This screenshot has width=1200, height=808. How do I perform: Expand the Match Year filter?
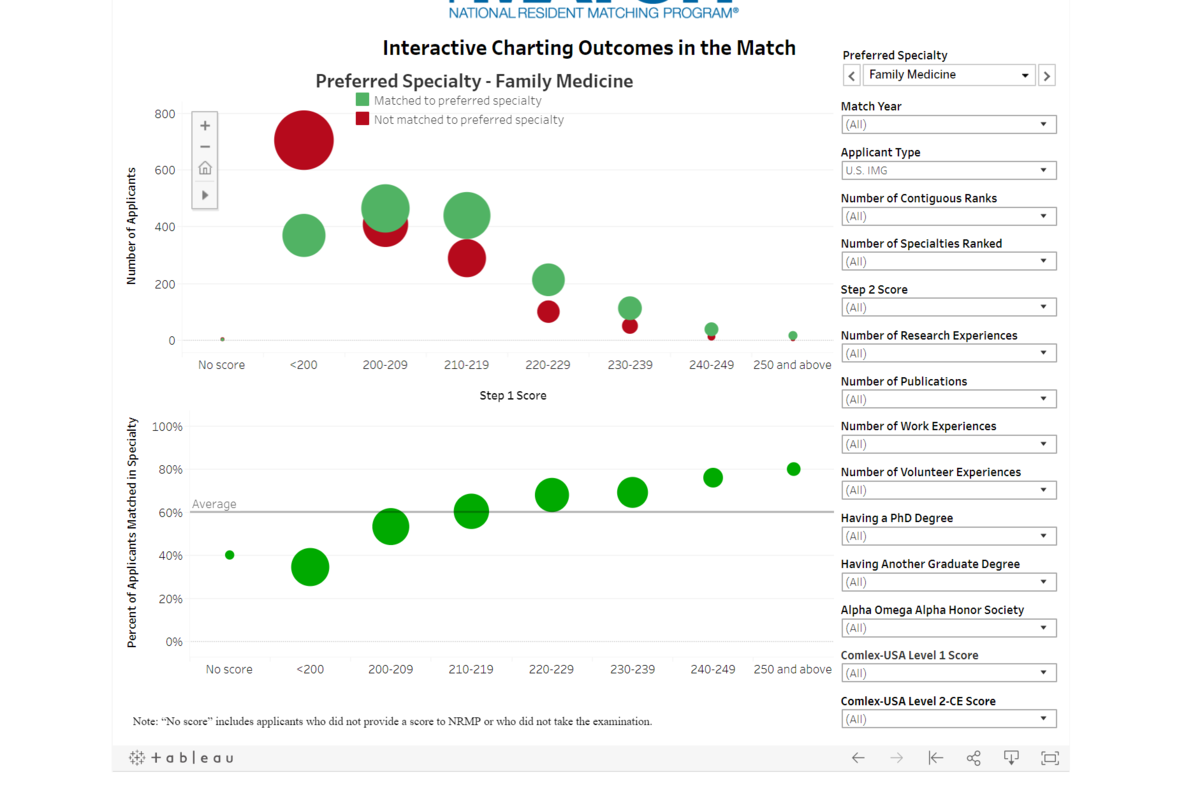[x=948, y=125]
